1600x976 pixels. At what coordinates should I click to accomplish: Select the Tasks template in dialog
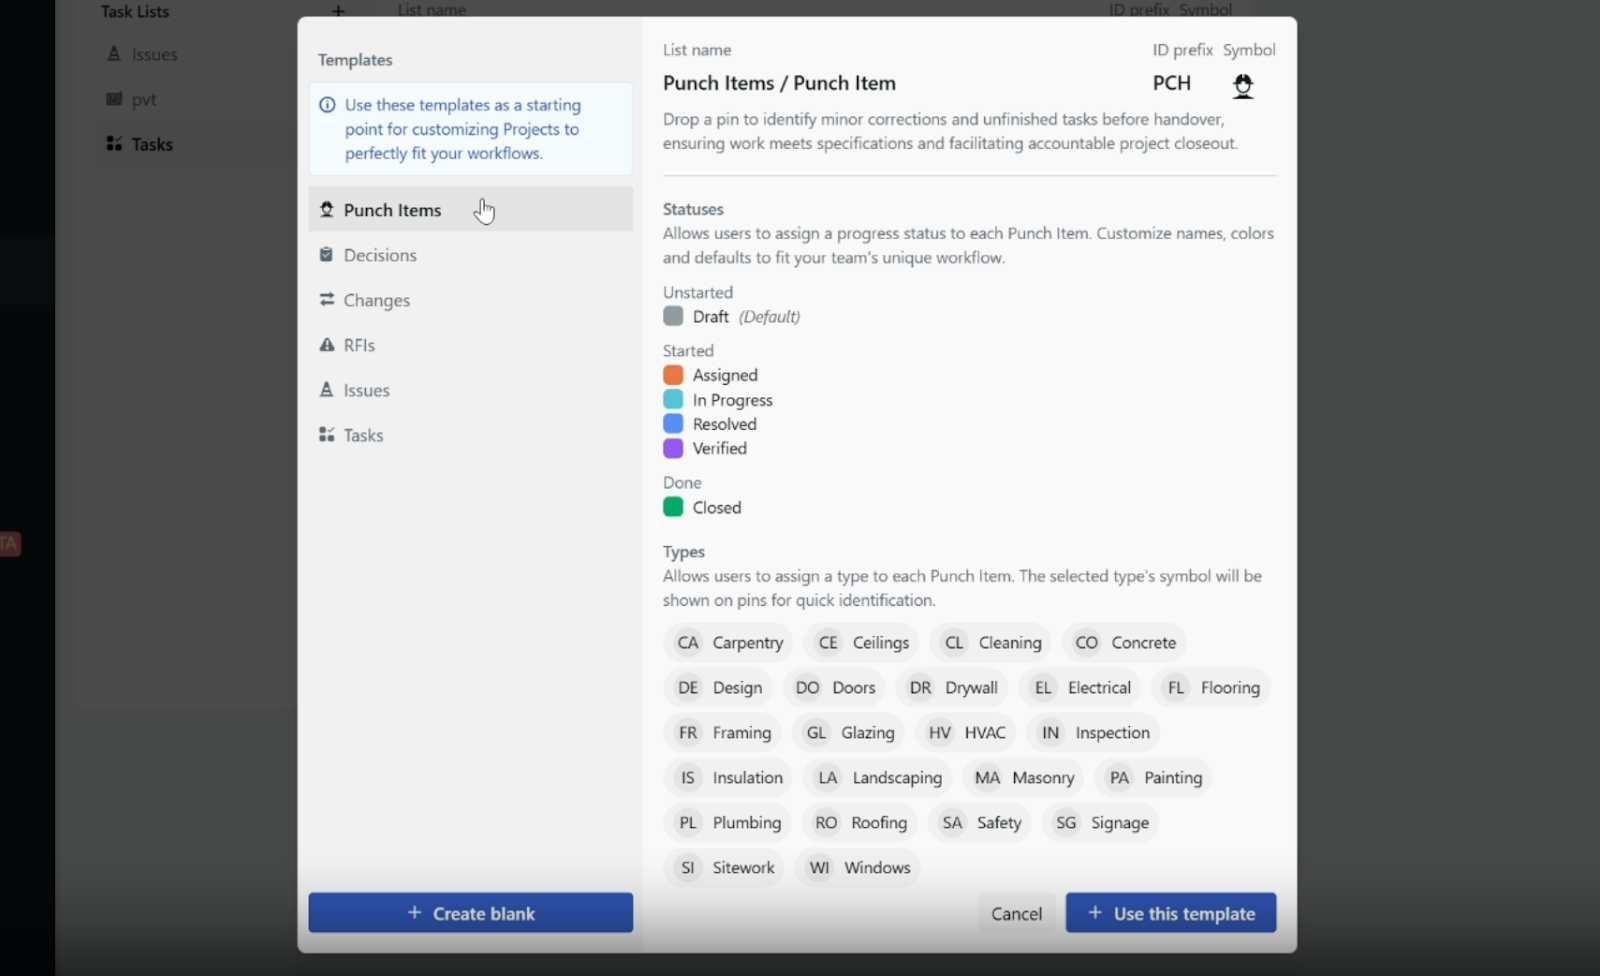click(470, 435)
